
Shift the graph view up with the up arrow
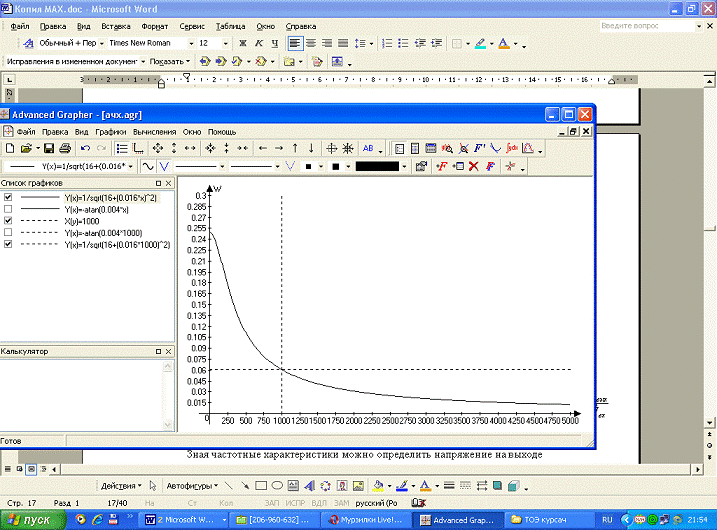[295, 148]
